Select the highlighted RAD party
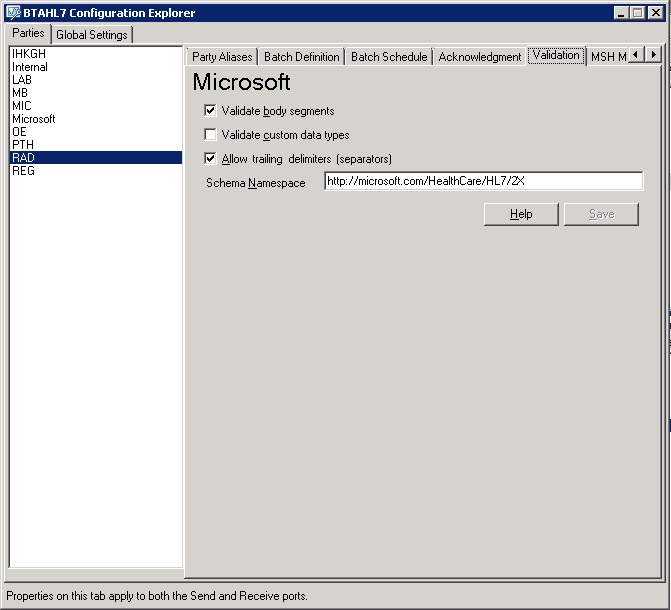This screenshot has height=610, width=671. [96, 158]
